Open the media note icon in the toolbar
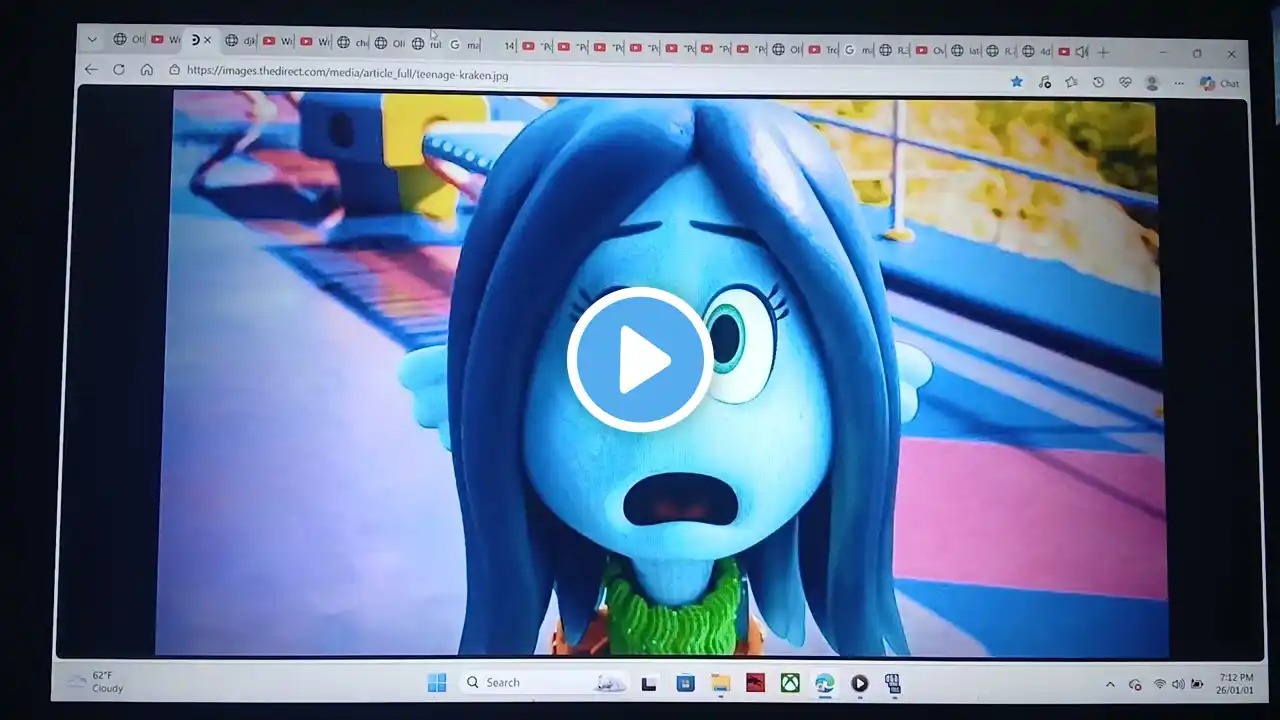 pos(1045,82)
